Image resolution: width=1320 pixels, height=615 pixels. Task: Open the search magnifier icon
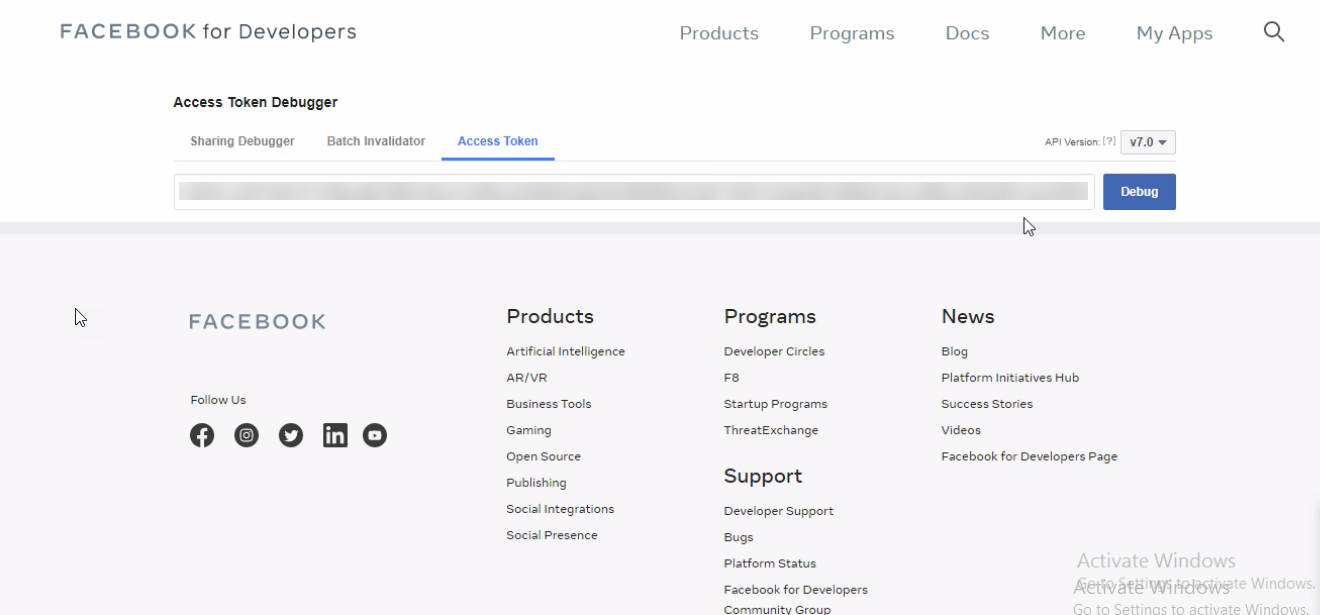[x=1274, y=32]
